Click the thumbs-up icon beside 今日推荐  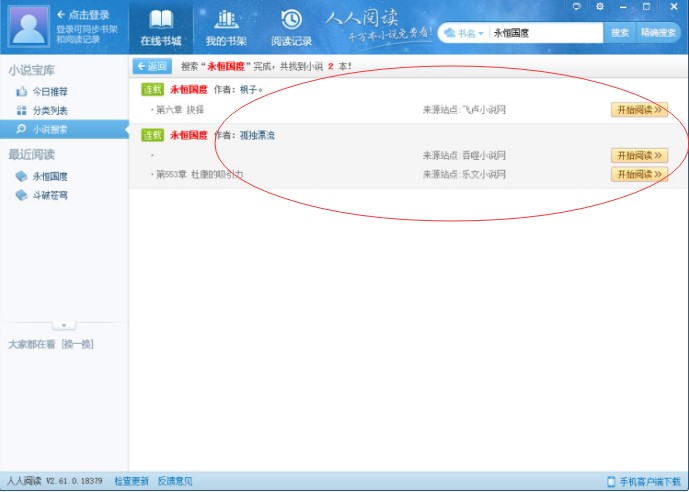pos(21,91)
